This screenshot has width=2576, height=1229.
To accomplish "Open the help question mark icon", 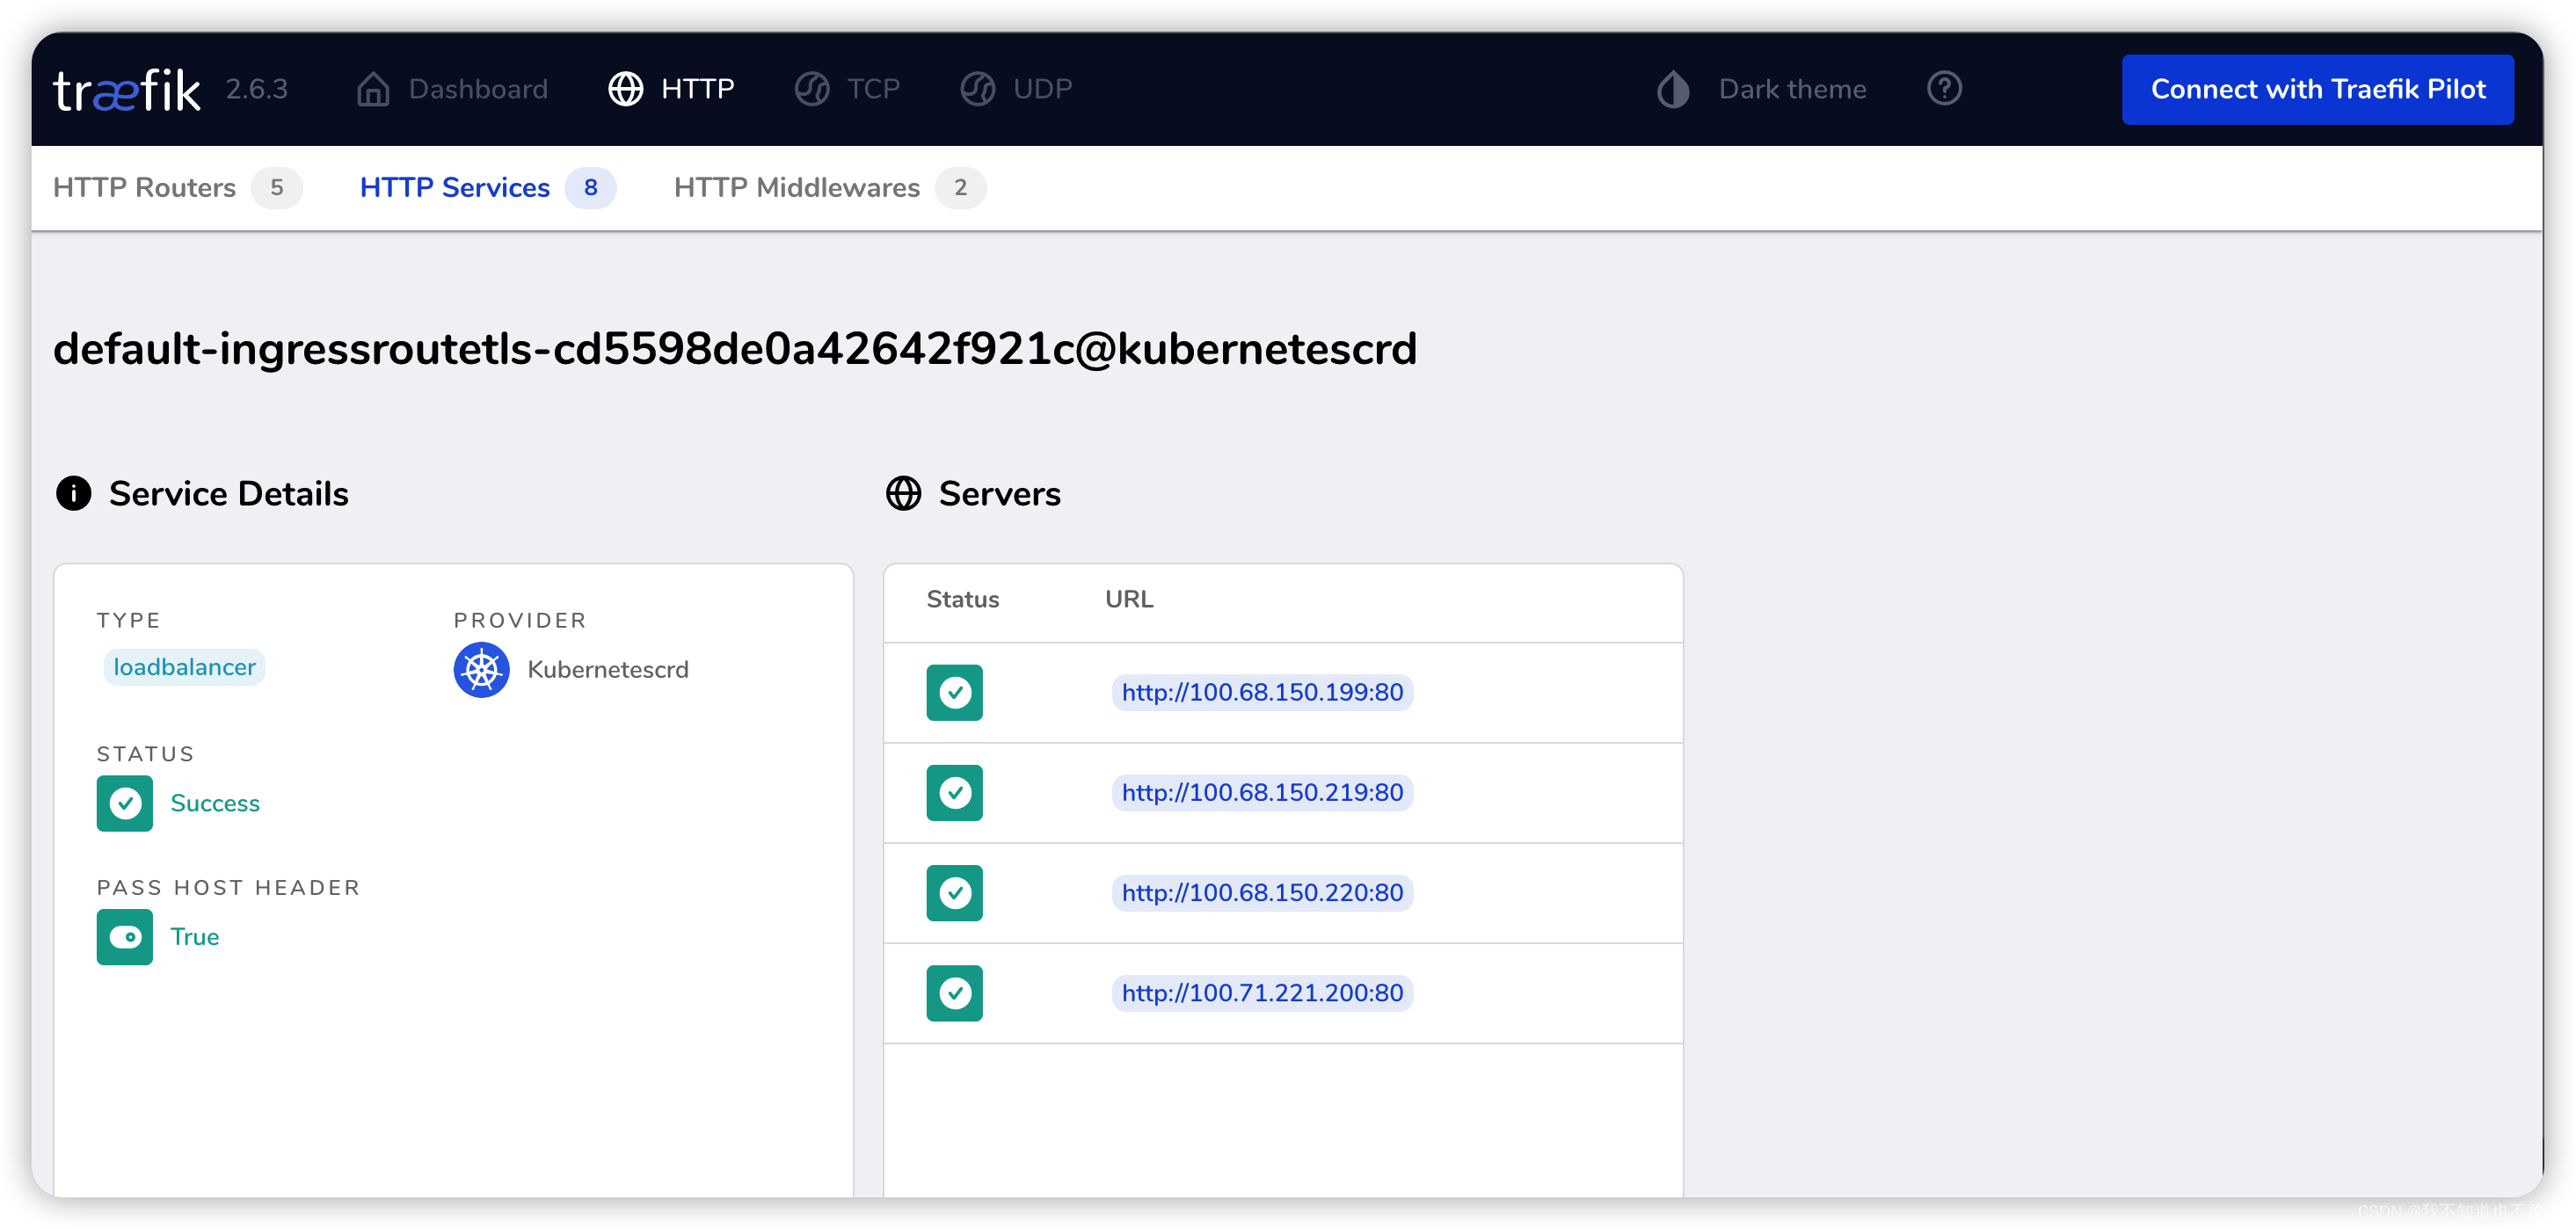I will coord(1943,89).
